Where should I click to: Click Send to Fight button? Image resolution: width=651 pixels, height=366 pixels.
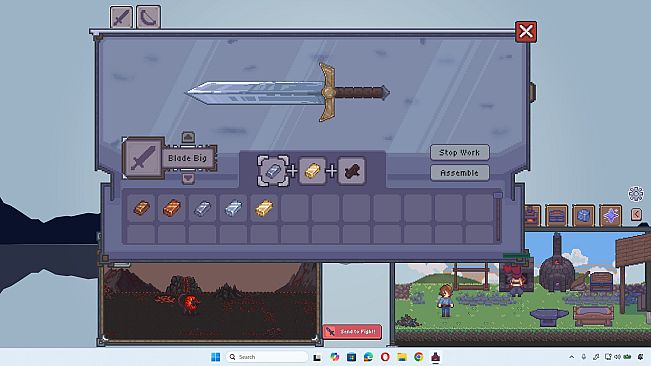pos(352,332)
